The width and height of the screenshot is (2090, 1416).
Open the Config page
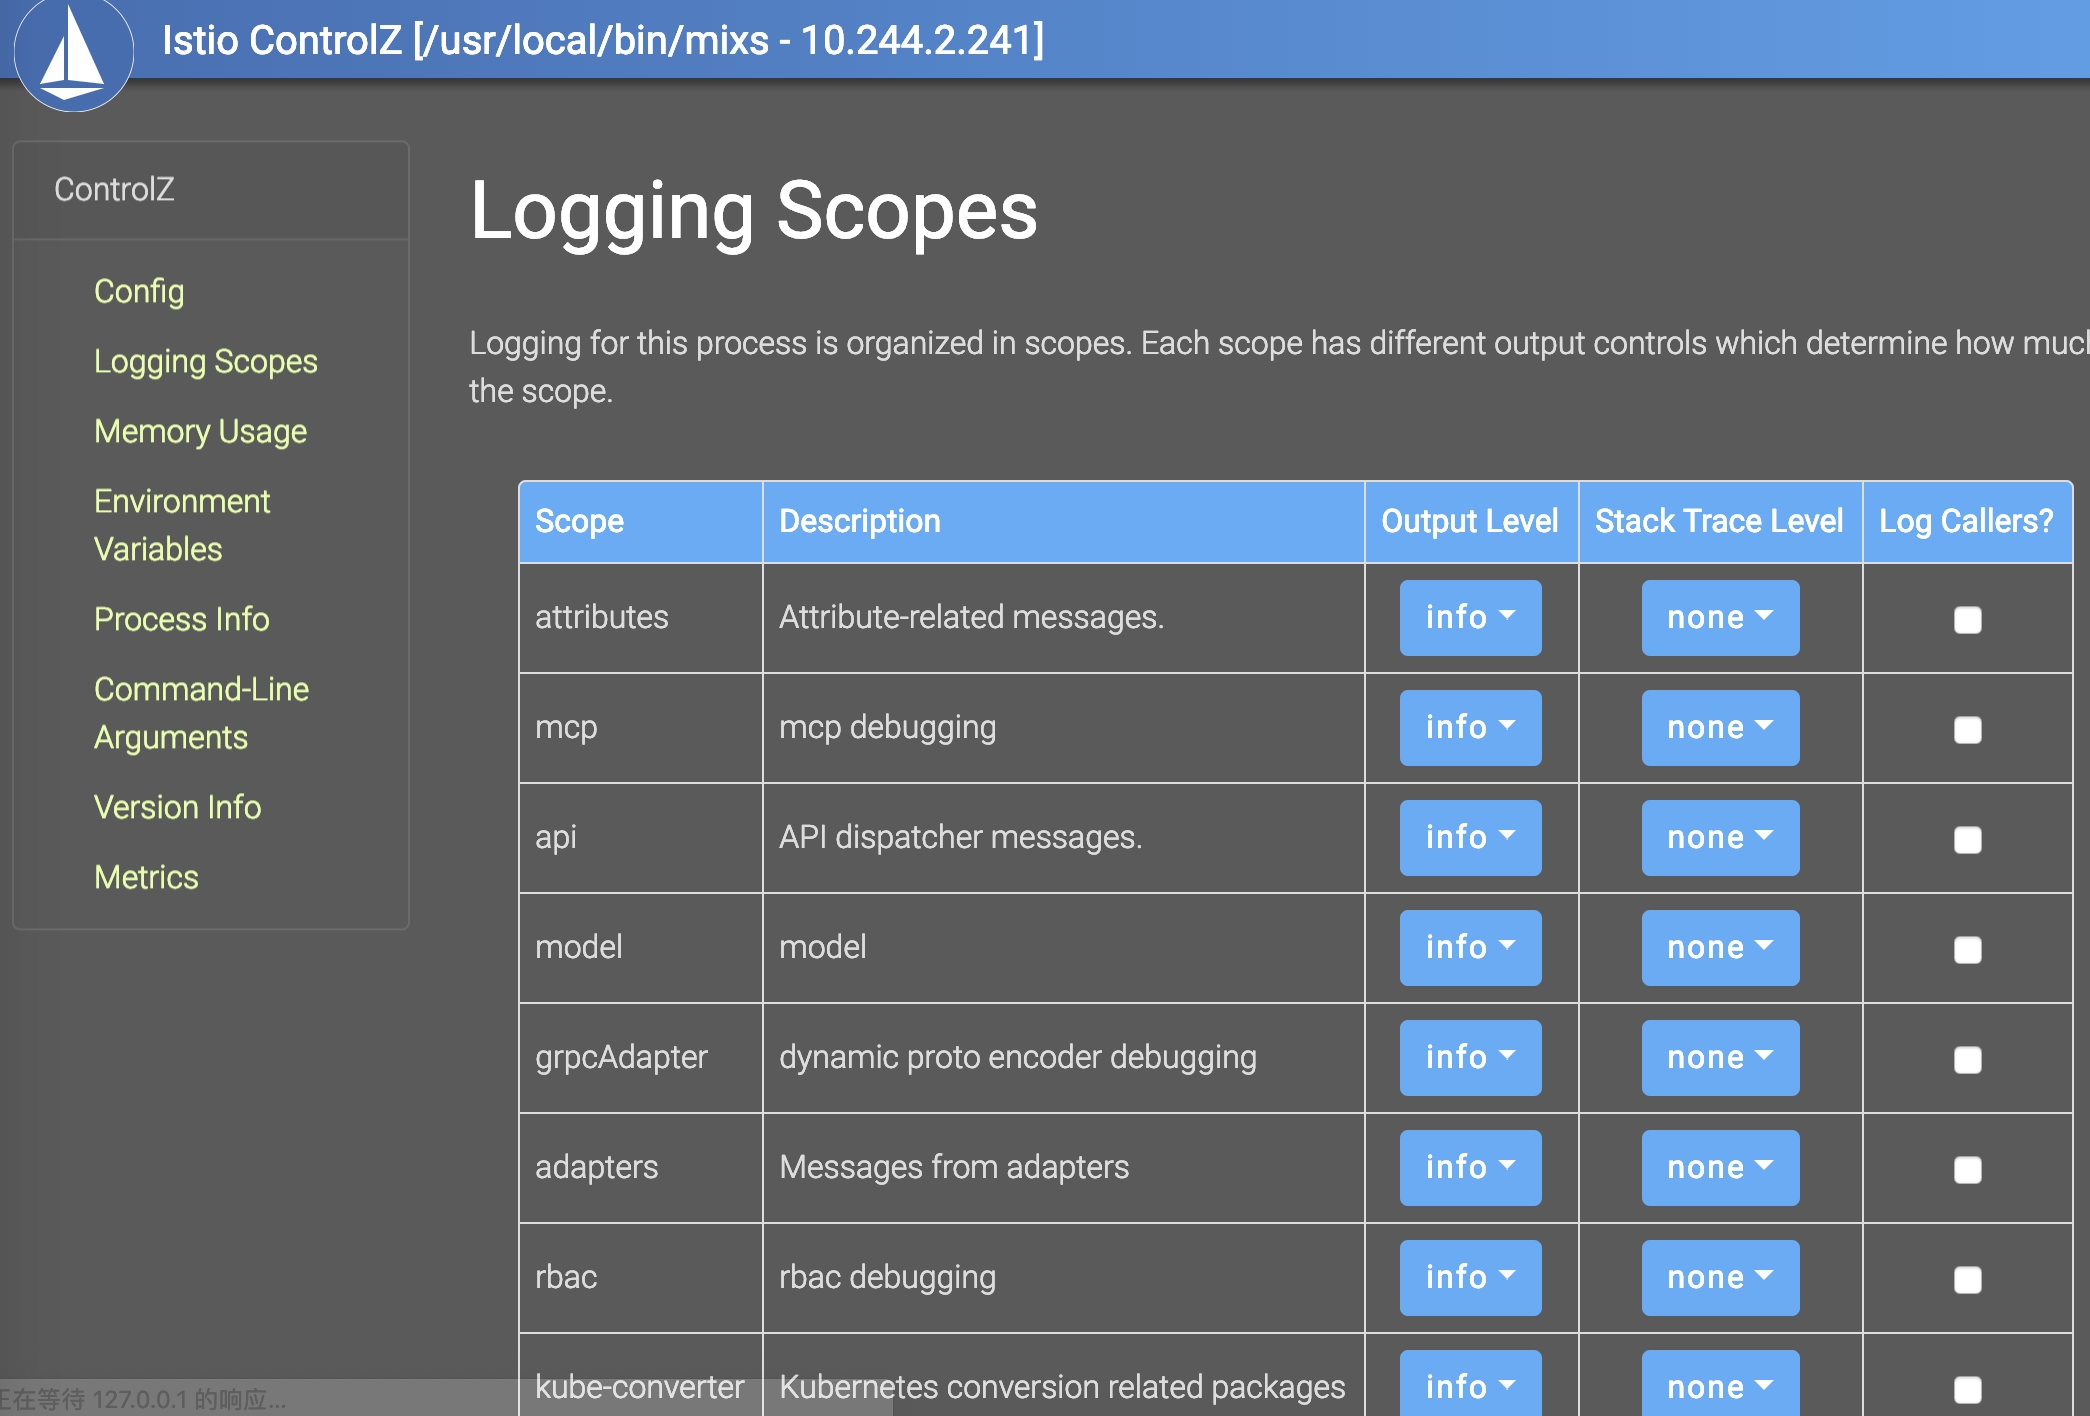click(x=139, y=291)
